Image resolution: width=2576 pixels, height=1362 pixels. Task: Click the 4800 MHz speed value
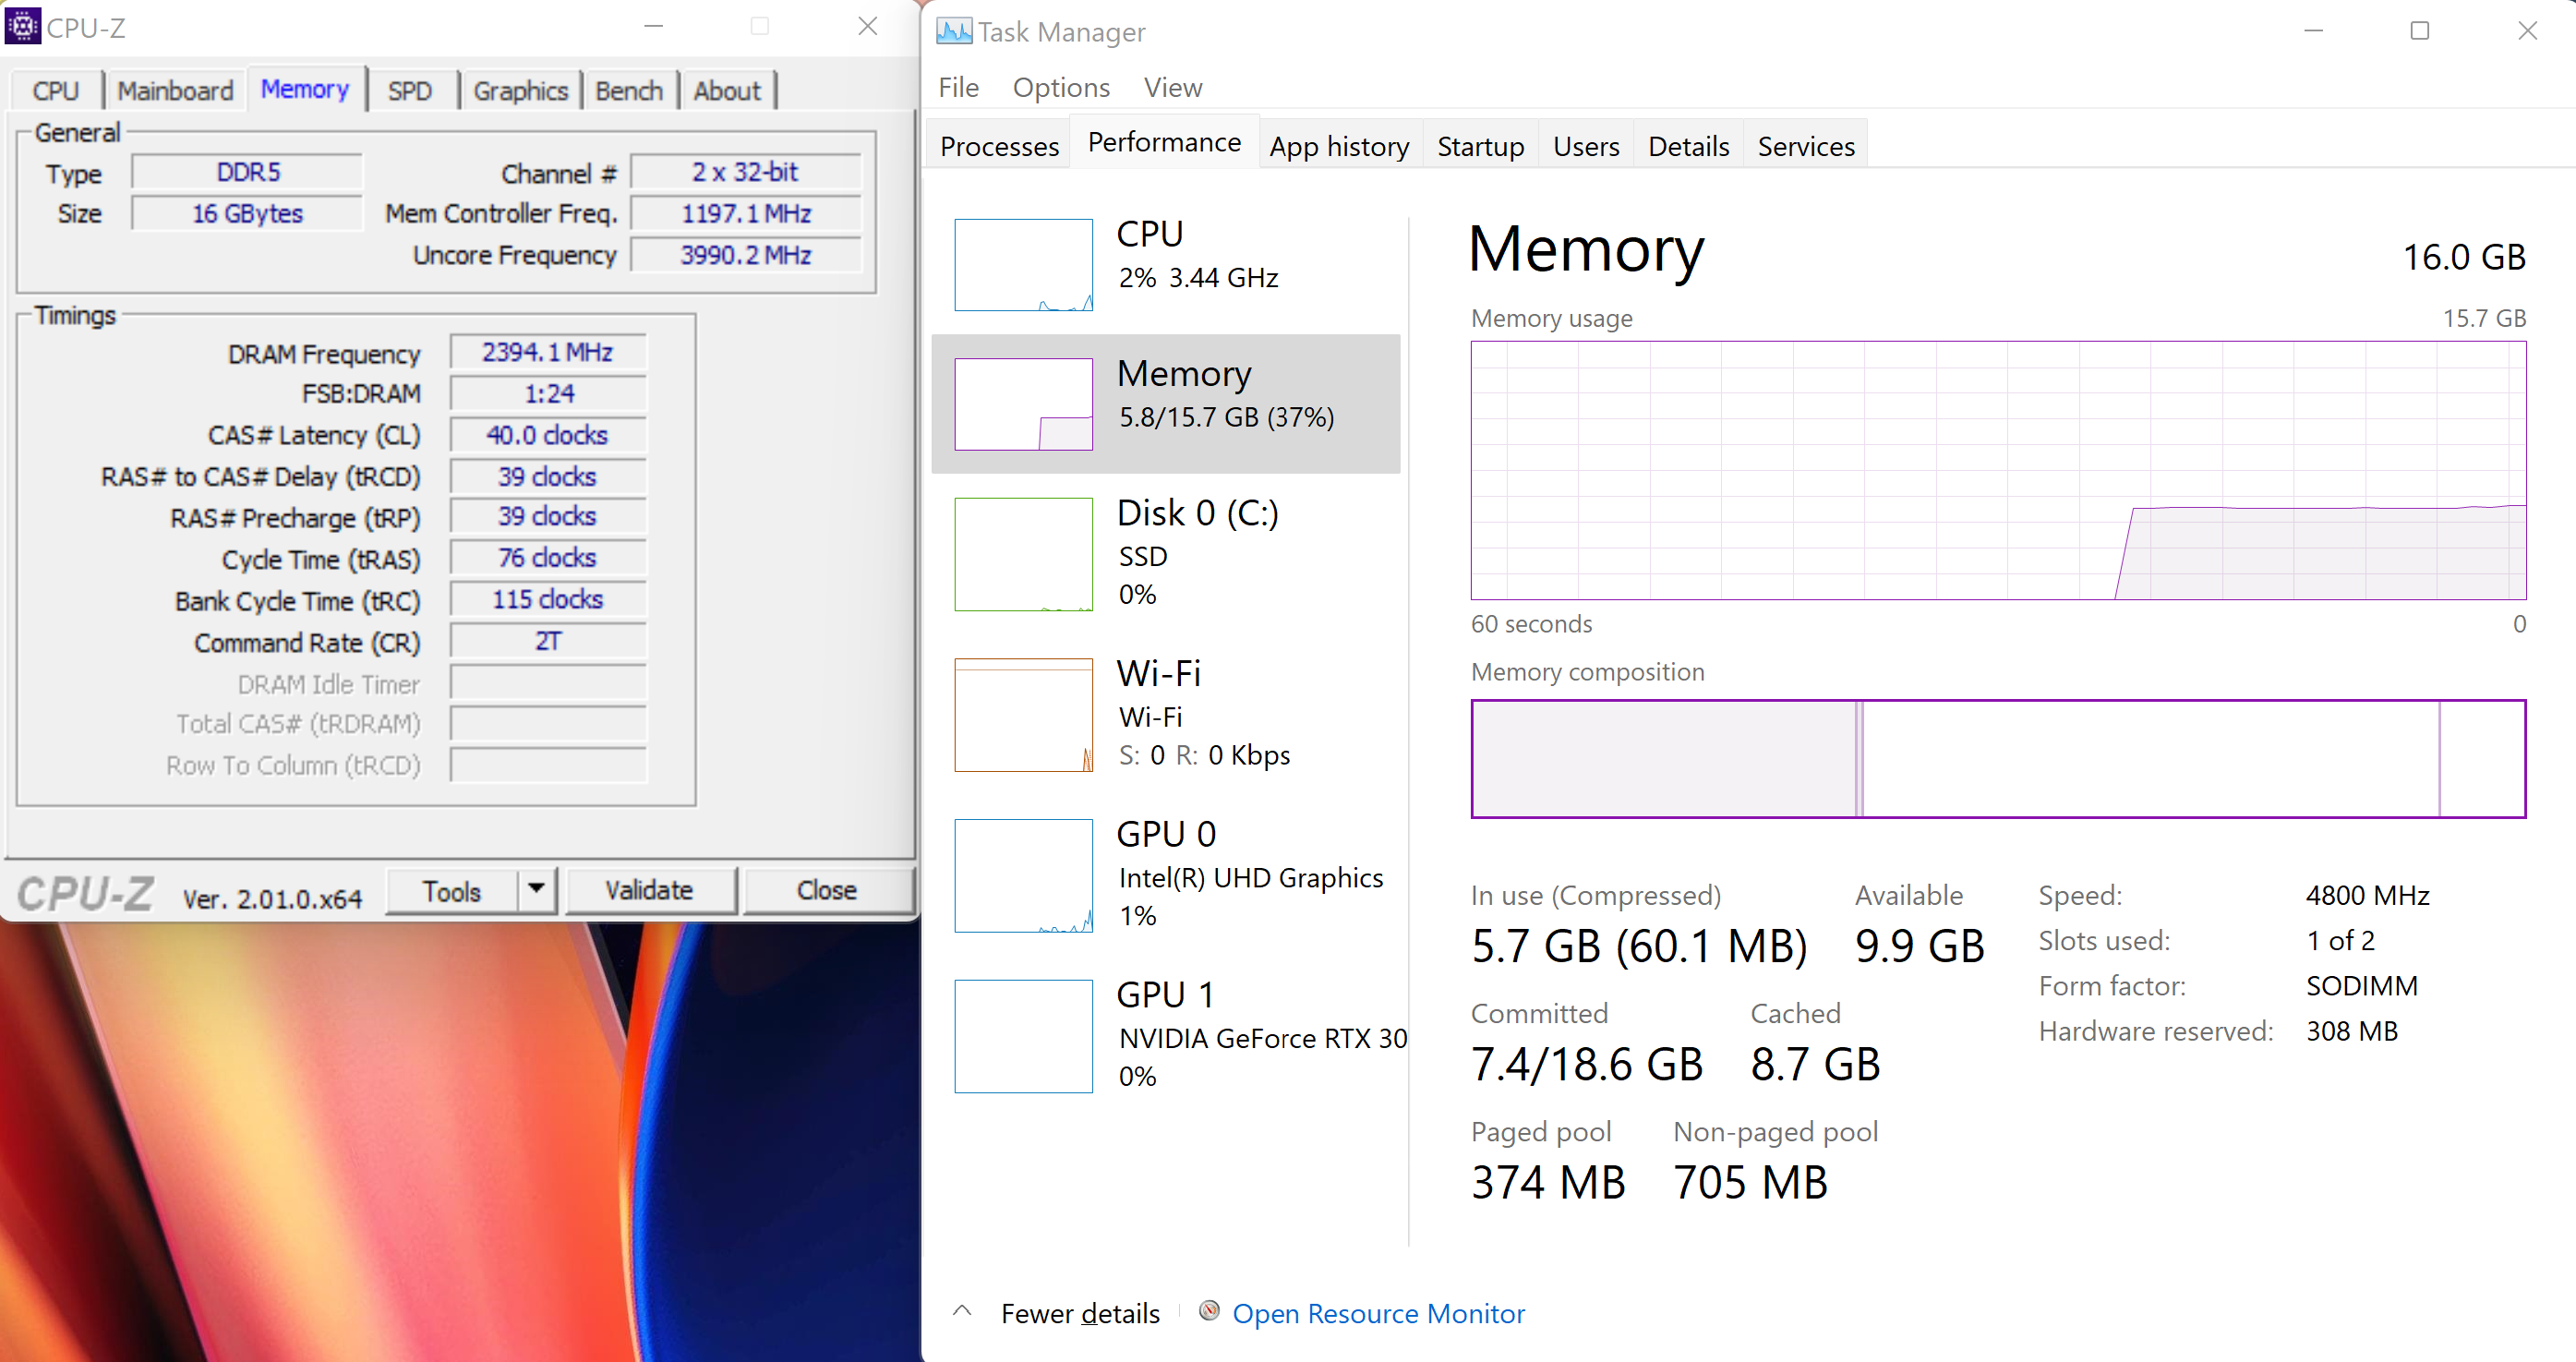[2367, 895]
